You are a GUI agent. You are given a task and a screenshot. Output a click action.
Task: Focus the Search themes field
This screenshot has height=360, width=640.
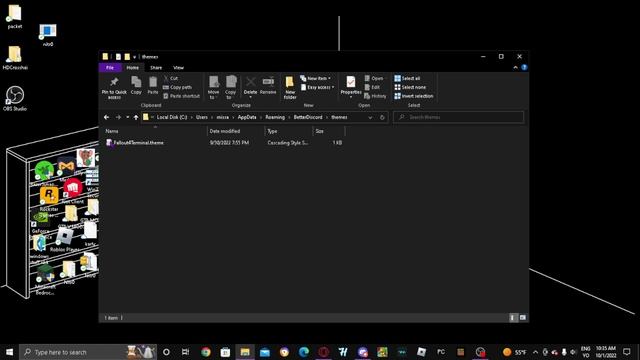click(x=458, y=117)
